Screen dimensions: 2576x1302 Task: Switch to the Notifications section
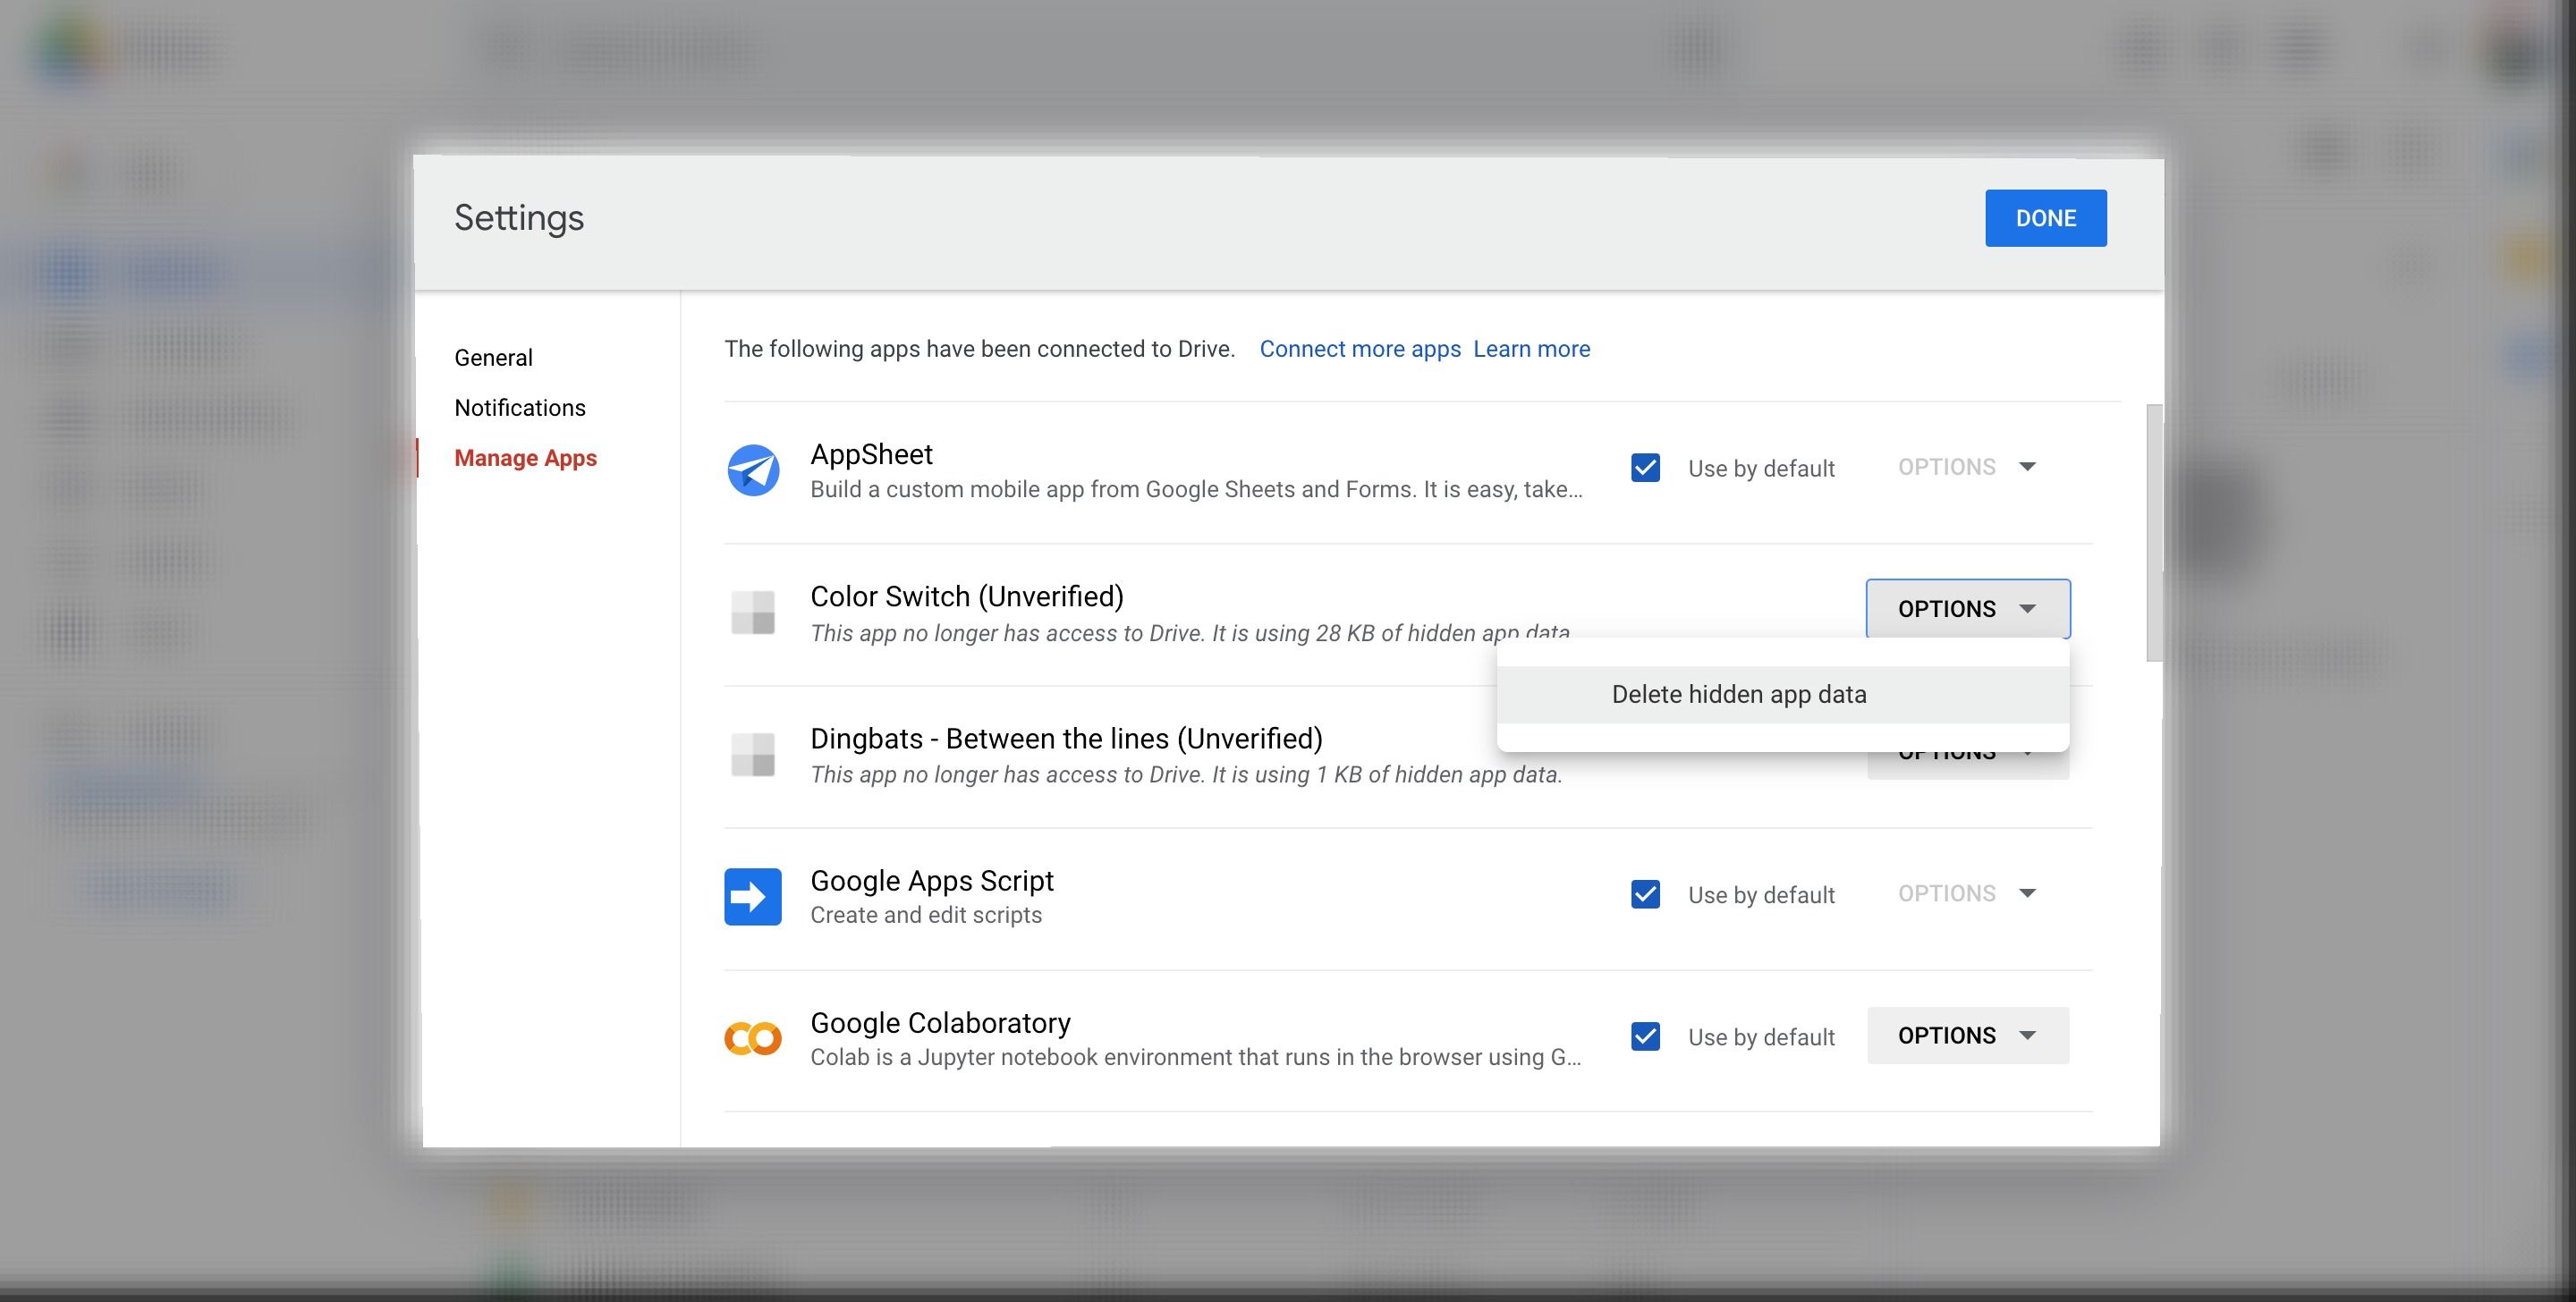pyautogui.click(x=520, y=407)
